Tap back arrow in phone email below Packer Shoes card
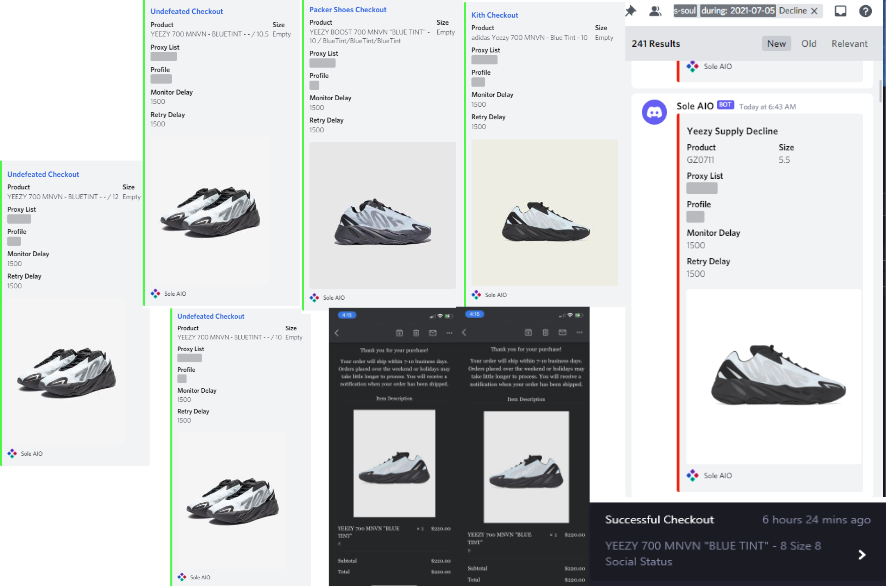 [337, 333]
